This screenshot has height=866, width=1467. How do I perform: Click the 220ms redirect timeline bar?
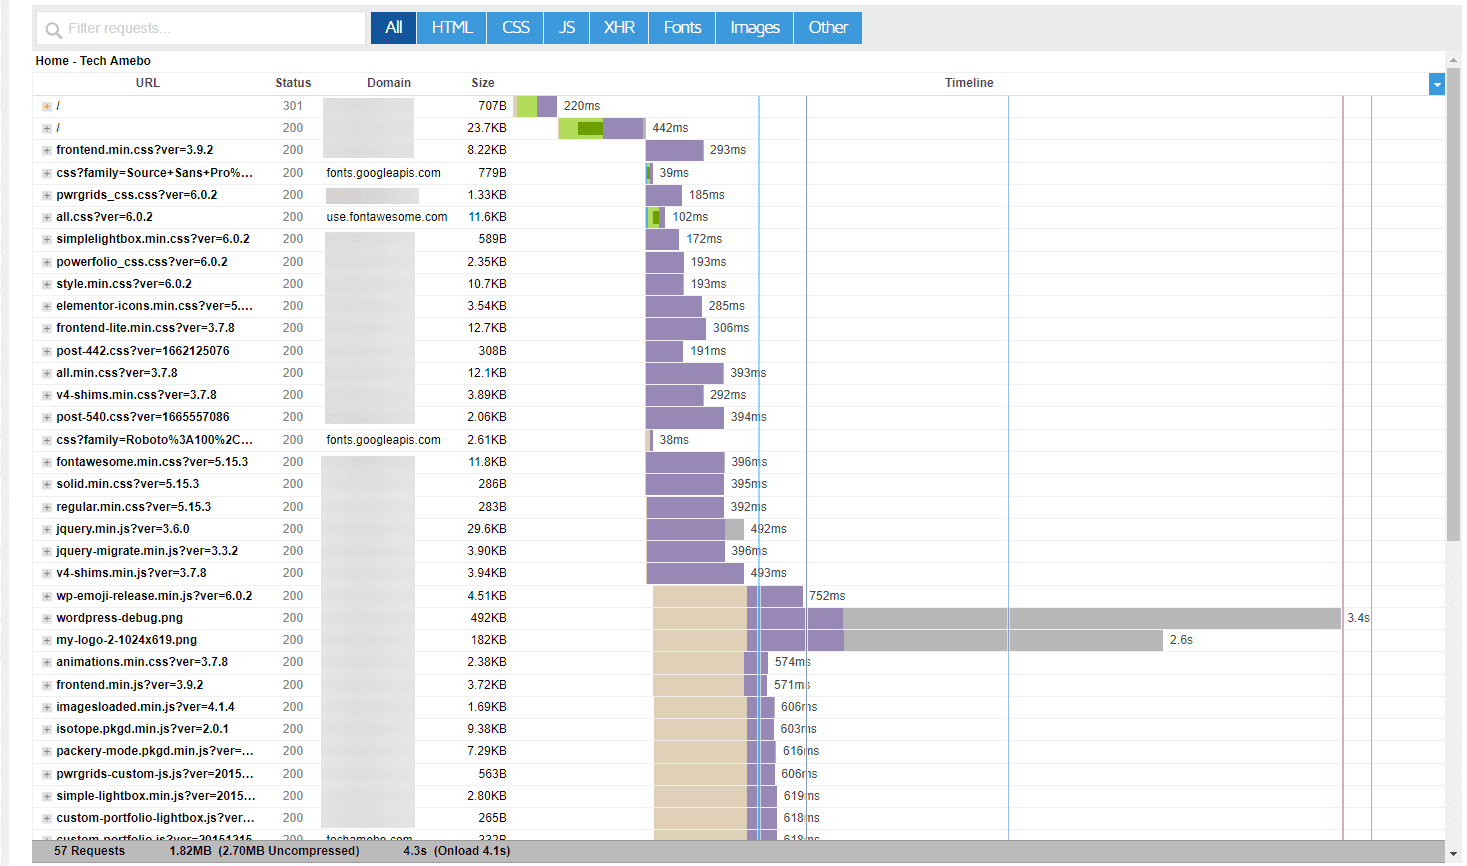535,106
